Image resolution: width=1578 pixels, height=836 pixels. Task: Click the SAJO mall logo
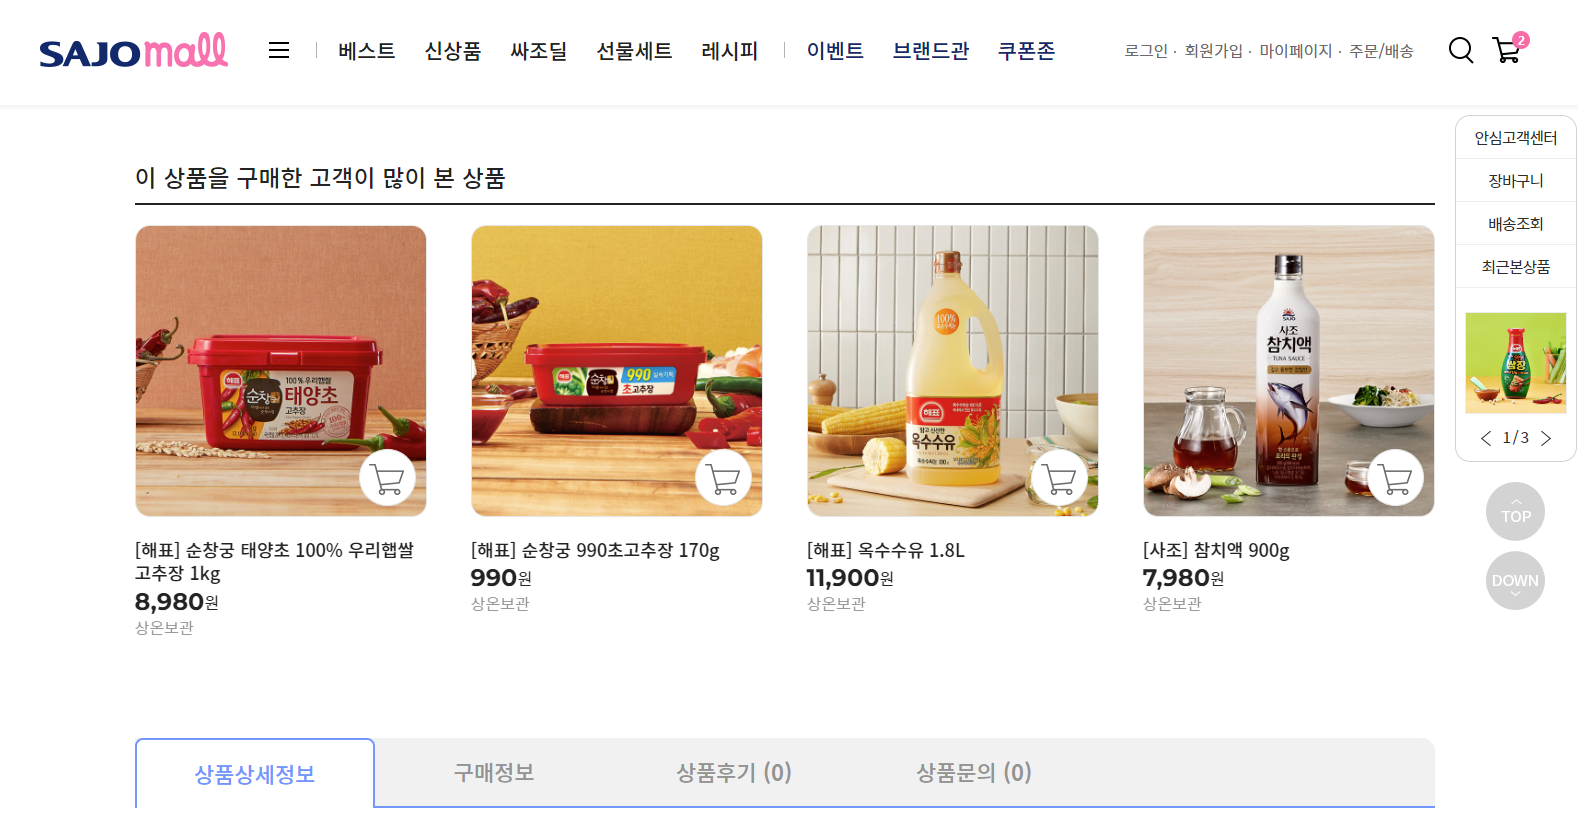134,50
